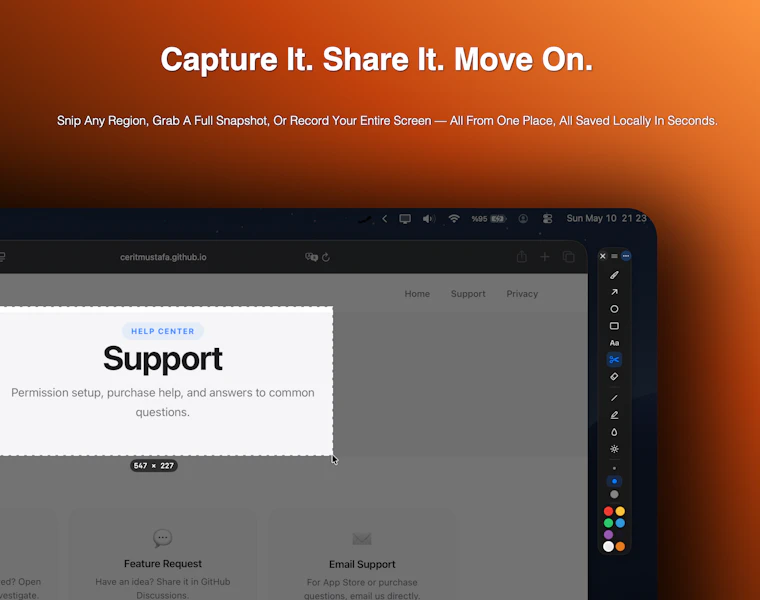Select the arrow annotation tool
The height and width of the screenshot is (600, 760).
614,292
